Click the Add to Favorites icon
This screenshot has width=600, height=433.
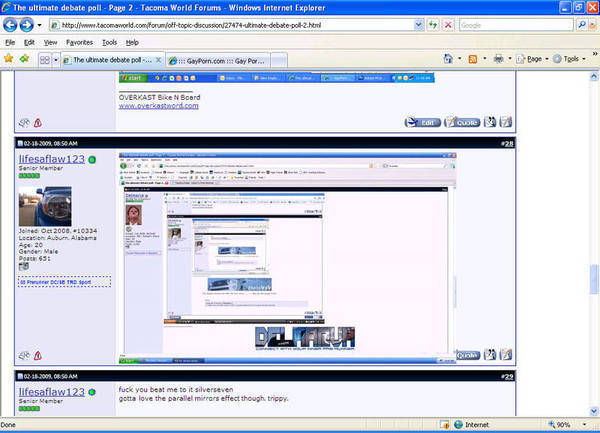pyautogui.click(x=24, y=59)
